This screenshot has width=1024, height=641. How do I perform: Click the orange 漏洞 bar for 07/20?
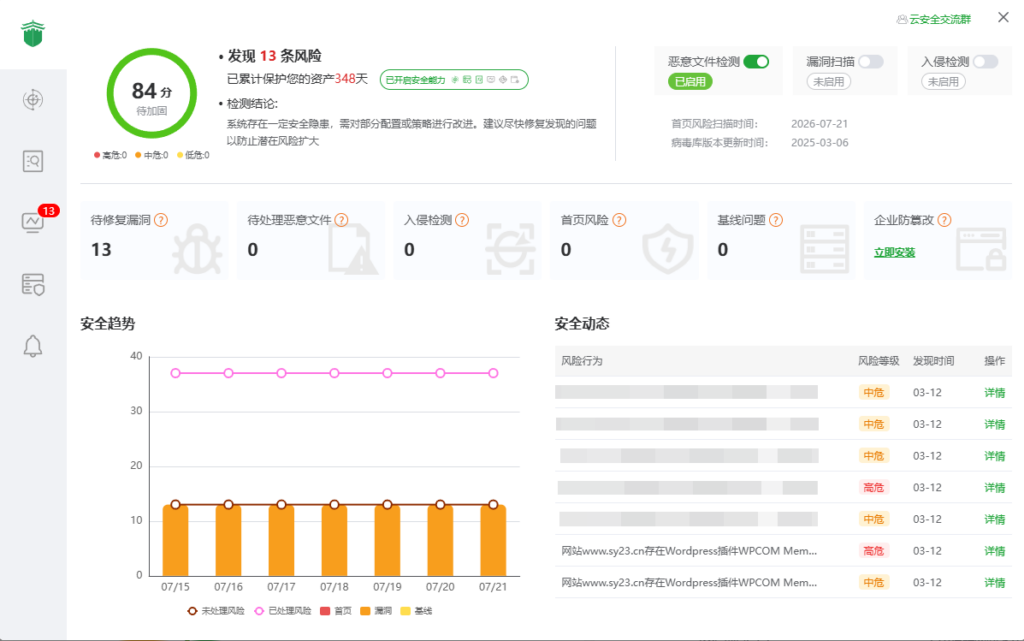440,540
